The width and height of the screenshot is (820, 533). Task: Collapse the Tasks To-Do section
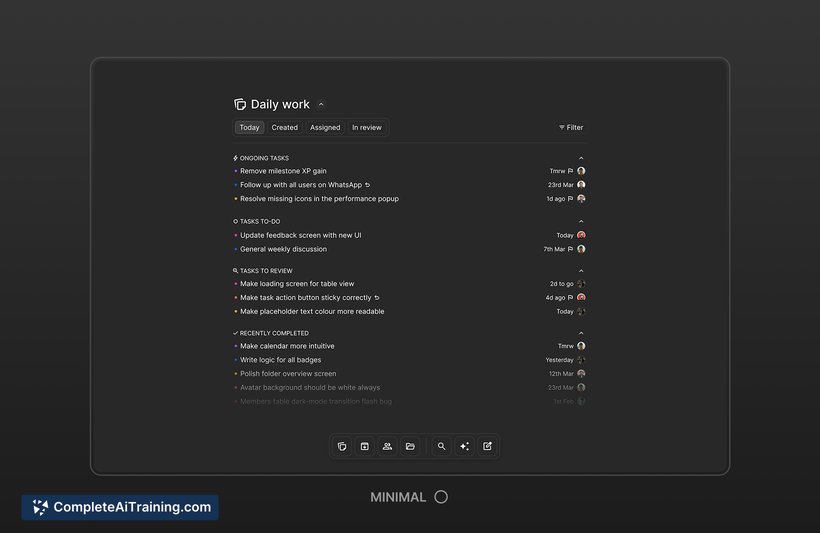pos(581,221)
